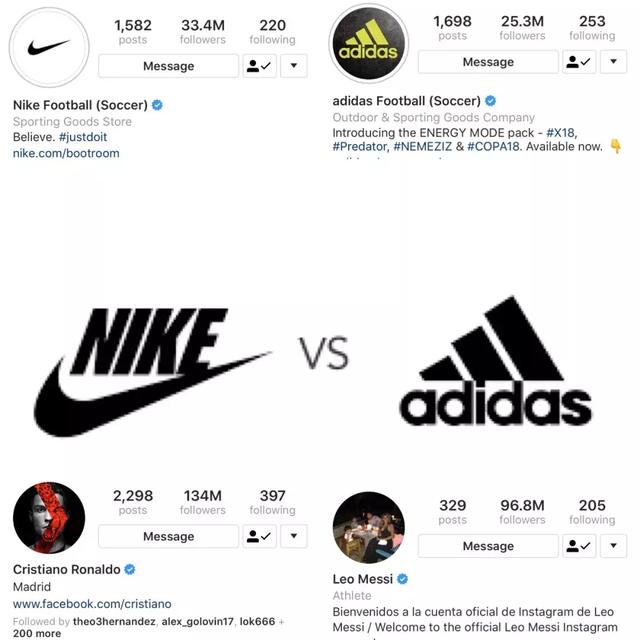
Task: Expand suggestions arrow on adidas Football profile
Action: pos(613,62)
